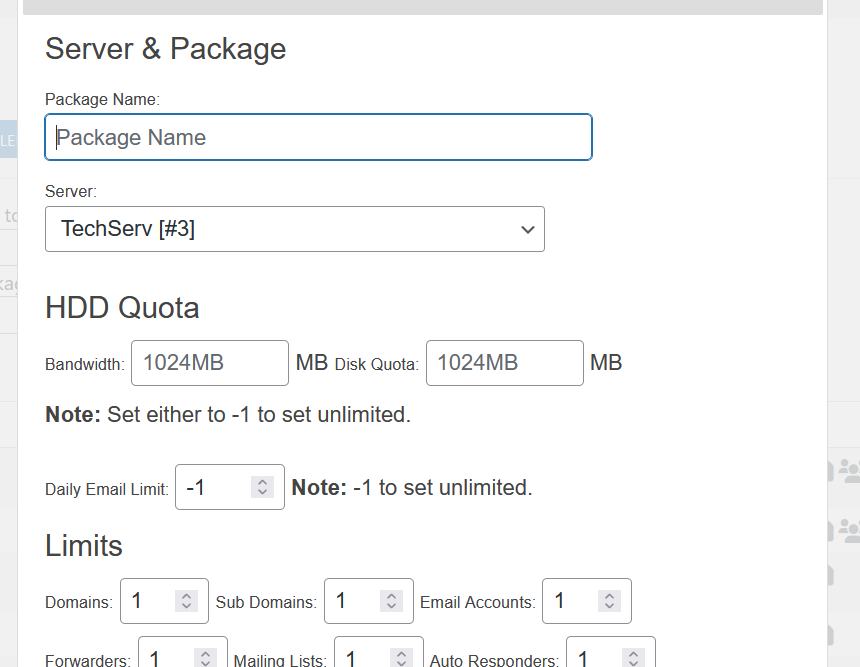Adjust Forwarders using its spinner arrows
The height and width of the screenshot is (667, 860).
pos(205,657)
